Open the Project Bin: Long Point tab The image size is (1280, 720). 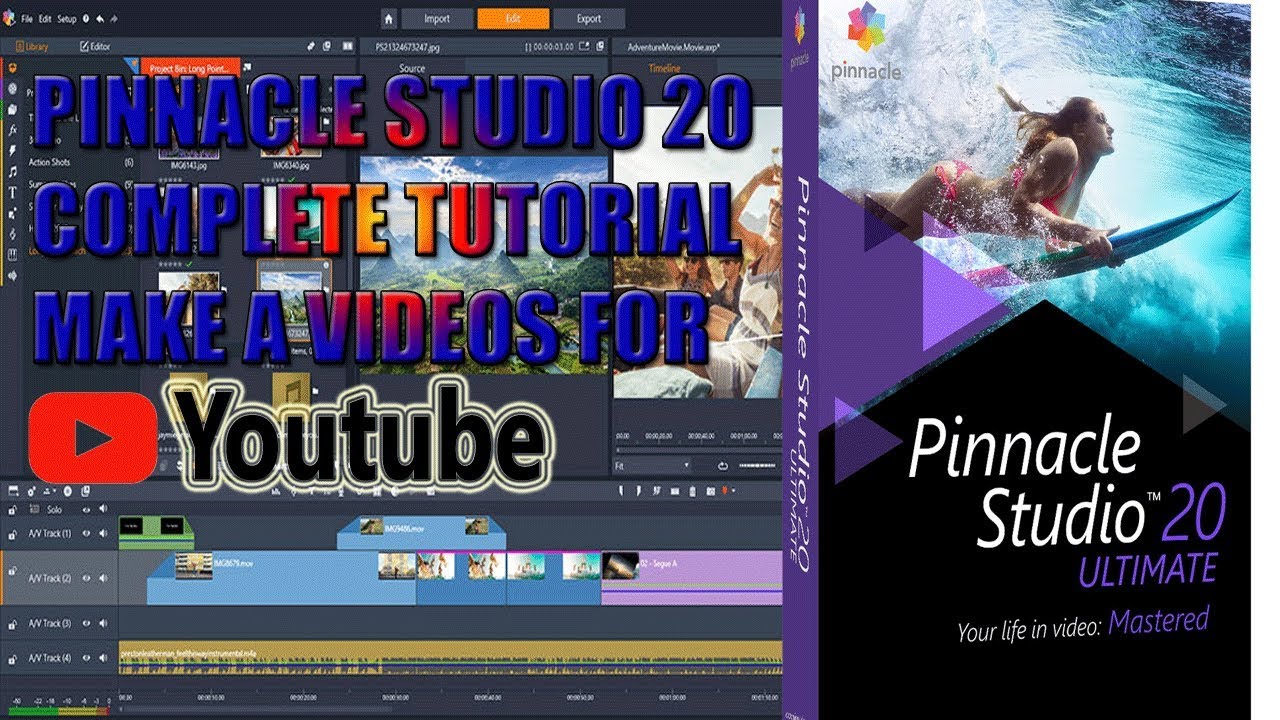(190, 67)
